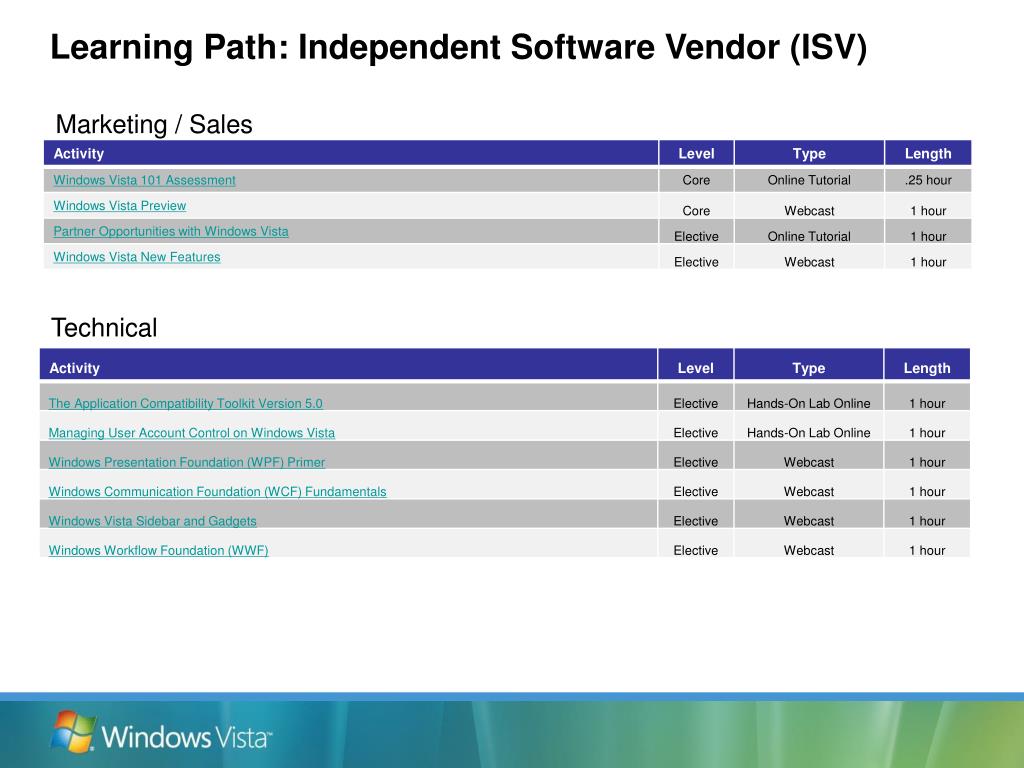Click the Marketing / Sales section heading

154,124
